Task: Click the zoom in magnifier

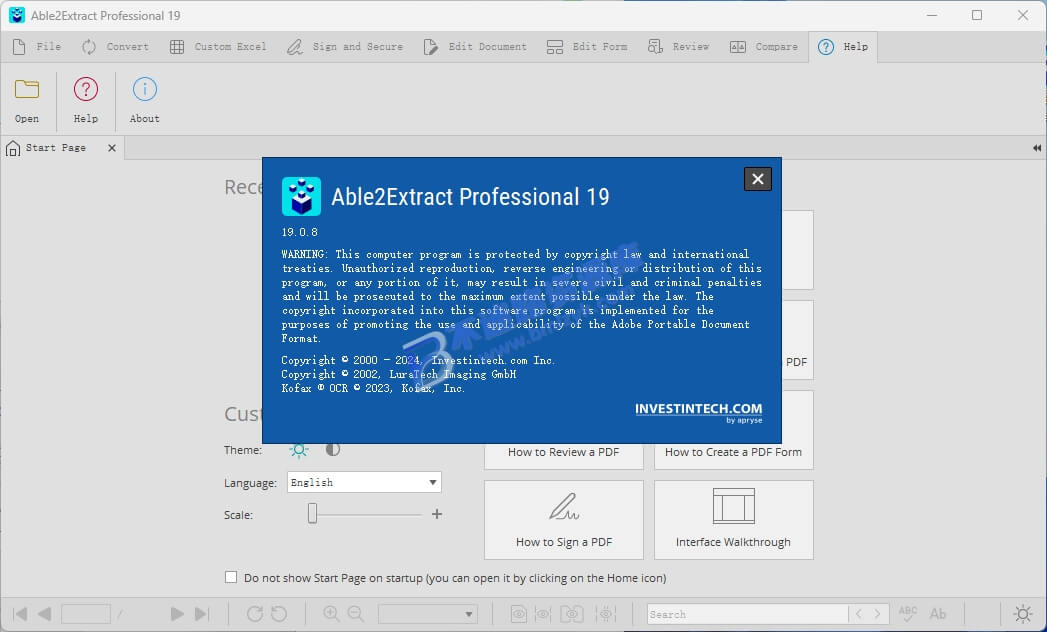Action: coord(331,614)
